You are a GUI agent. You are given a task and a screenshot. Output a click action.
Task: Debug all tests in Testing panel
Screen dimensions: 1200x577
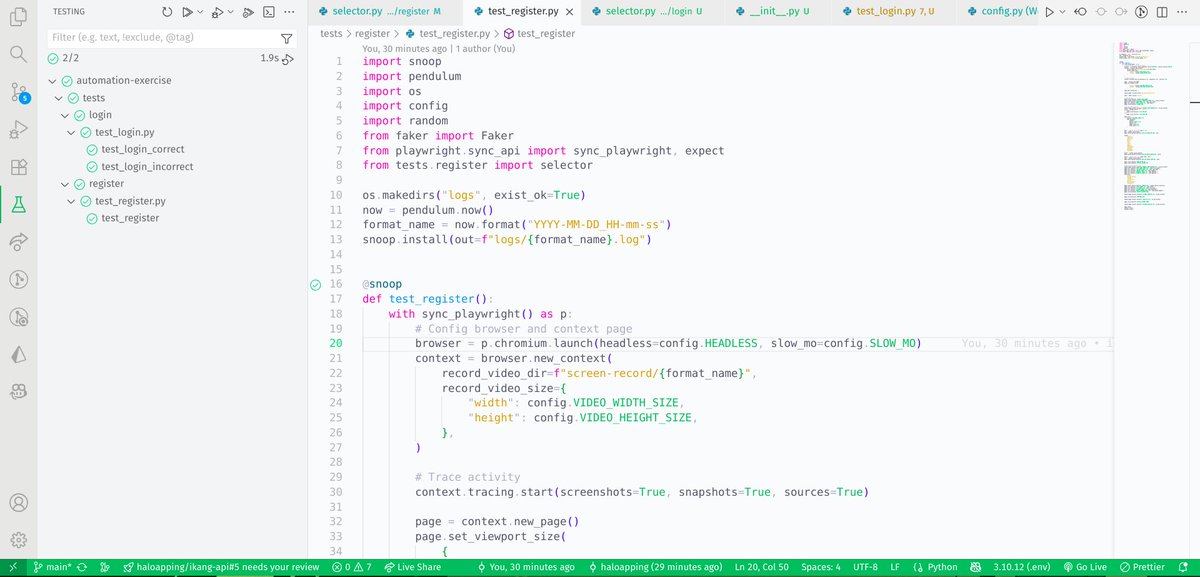point(217,12)
